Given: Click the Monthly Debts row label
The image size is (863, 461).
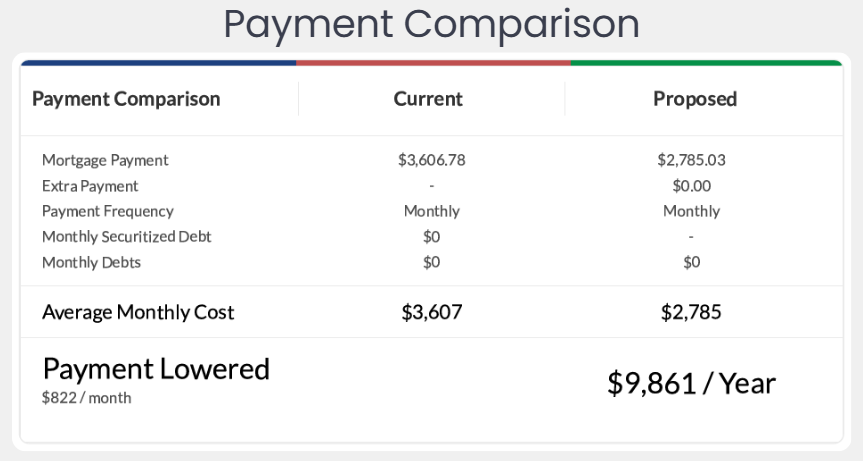Looking at the screenshot, I should pyautogui.click(x=91, y=262).
